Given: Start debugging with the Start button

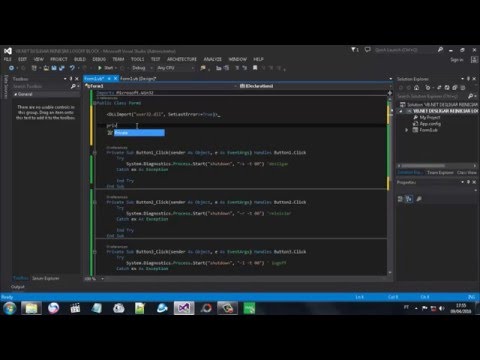Looking at the screenshot, I should coord(106,68).
